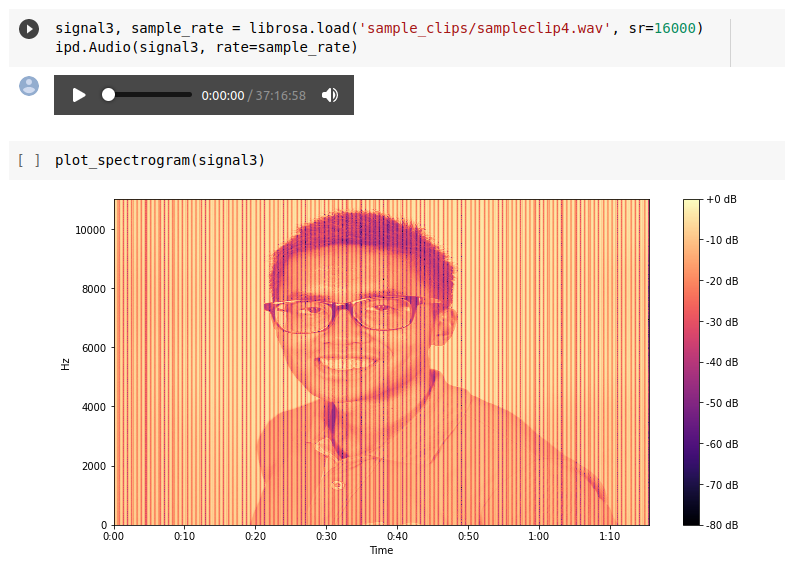Run the librosa.load code cell
Viewport: 785px width, 573px height.
(x=29, y=29)
